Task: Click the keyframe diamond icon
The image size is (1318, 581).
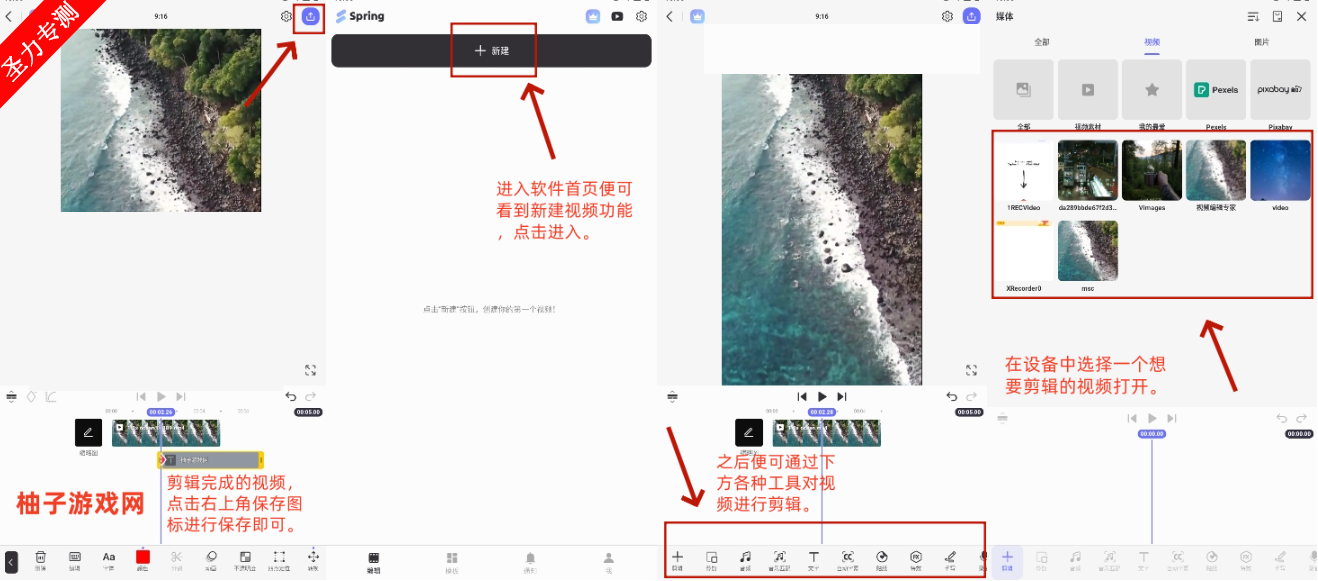Action: pos(31,397)
